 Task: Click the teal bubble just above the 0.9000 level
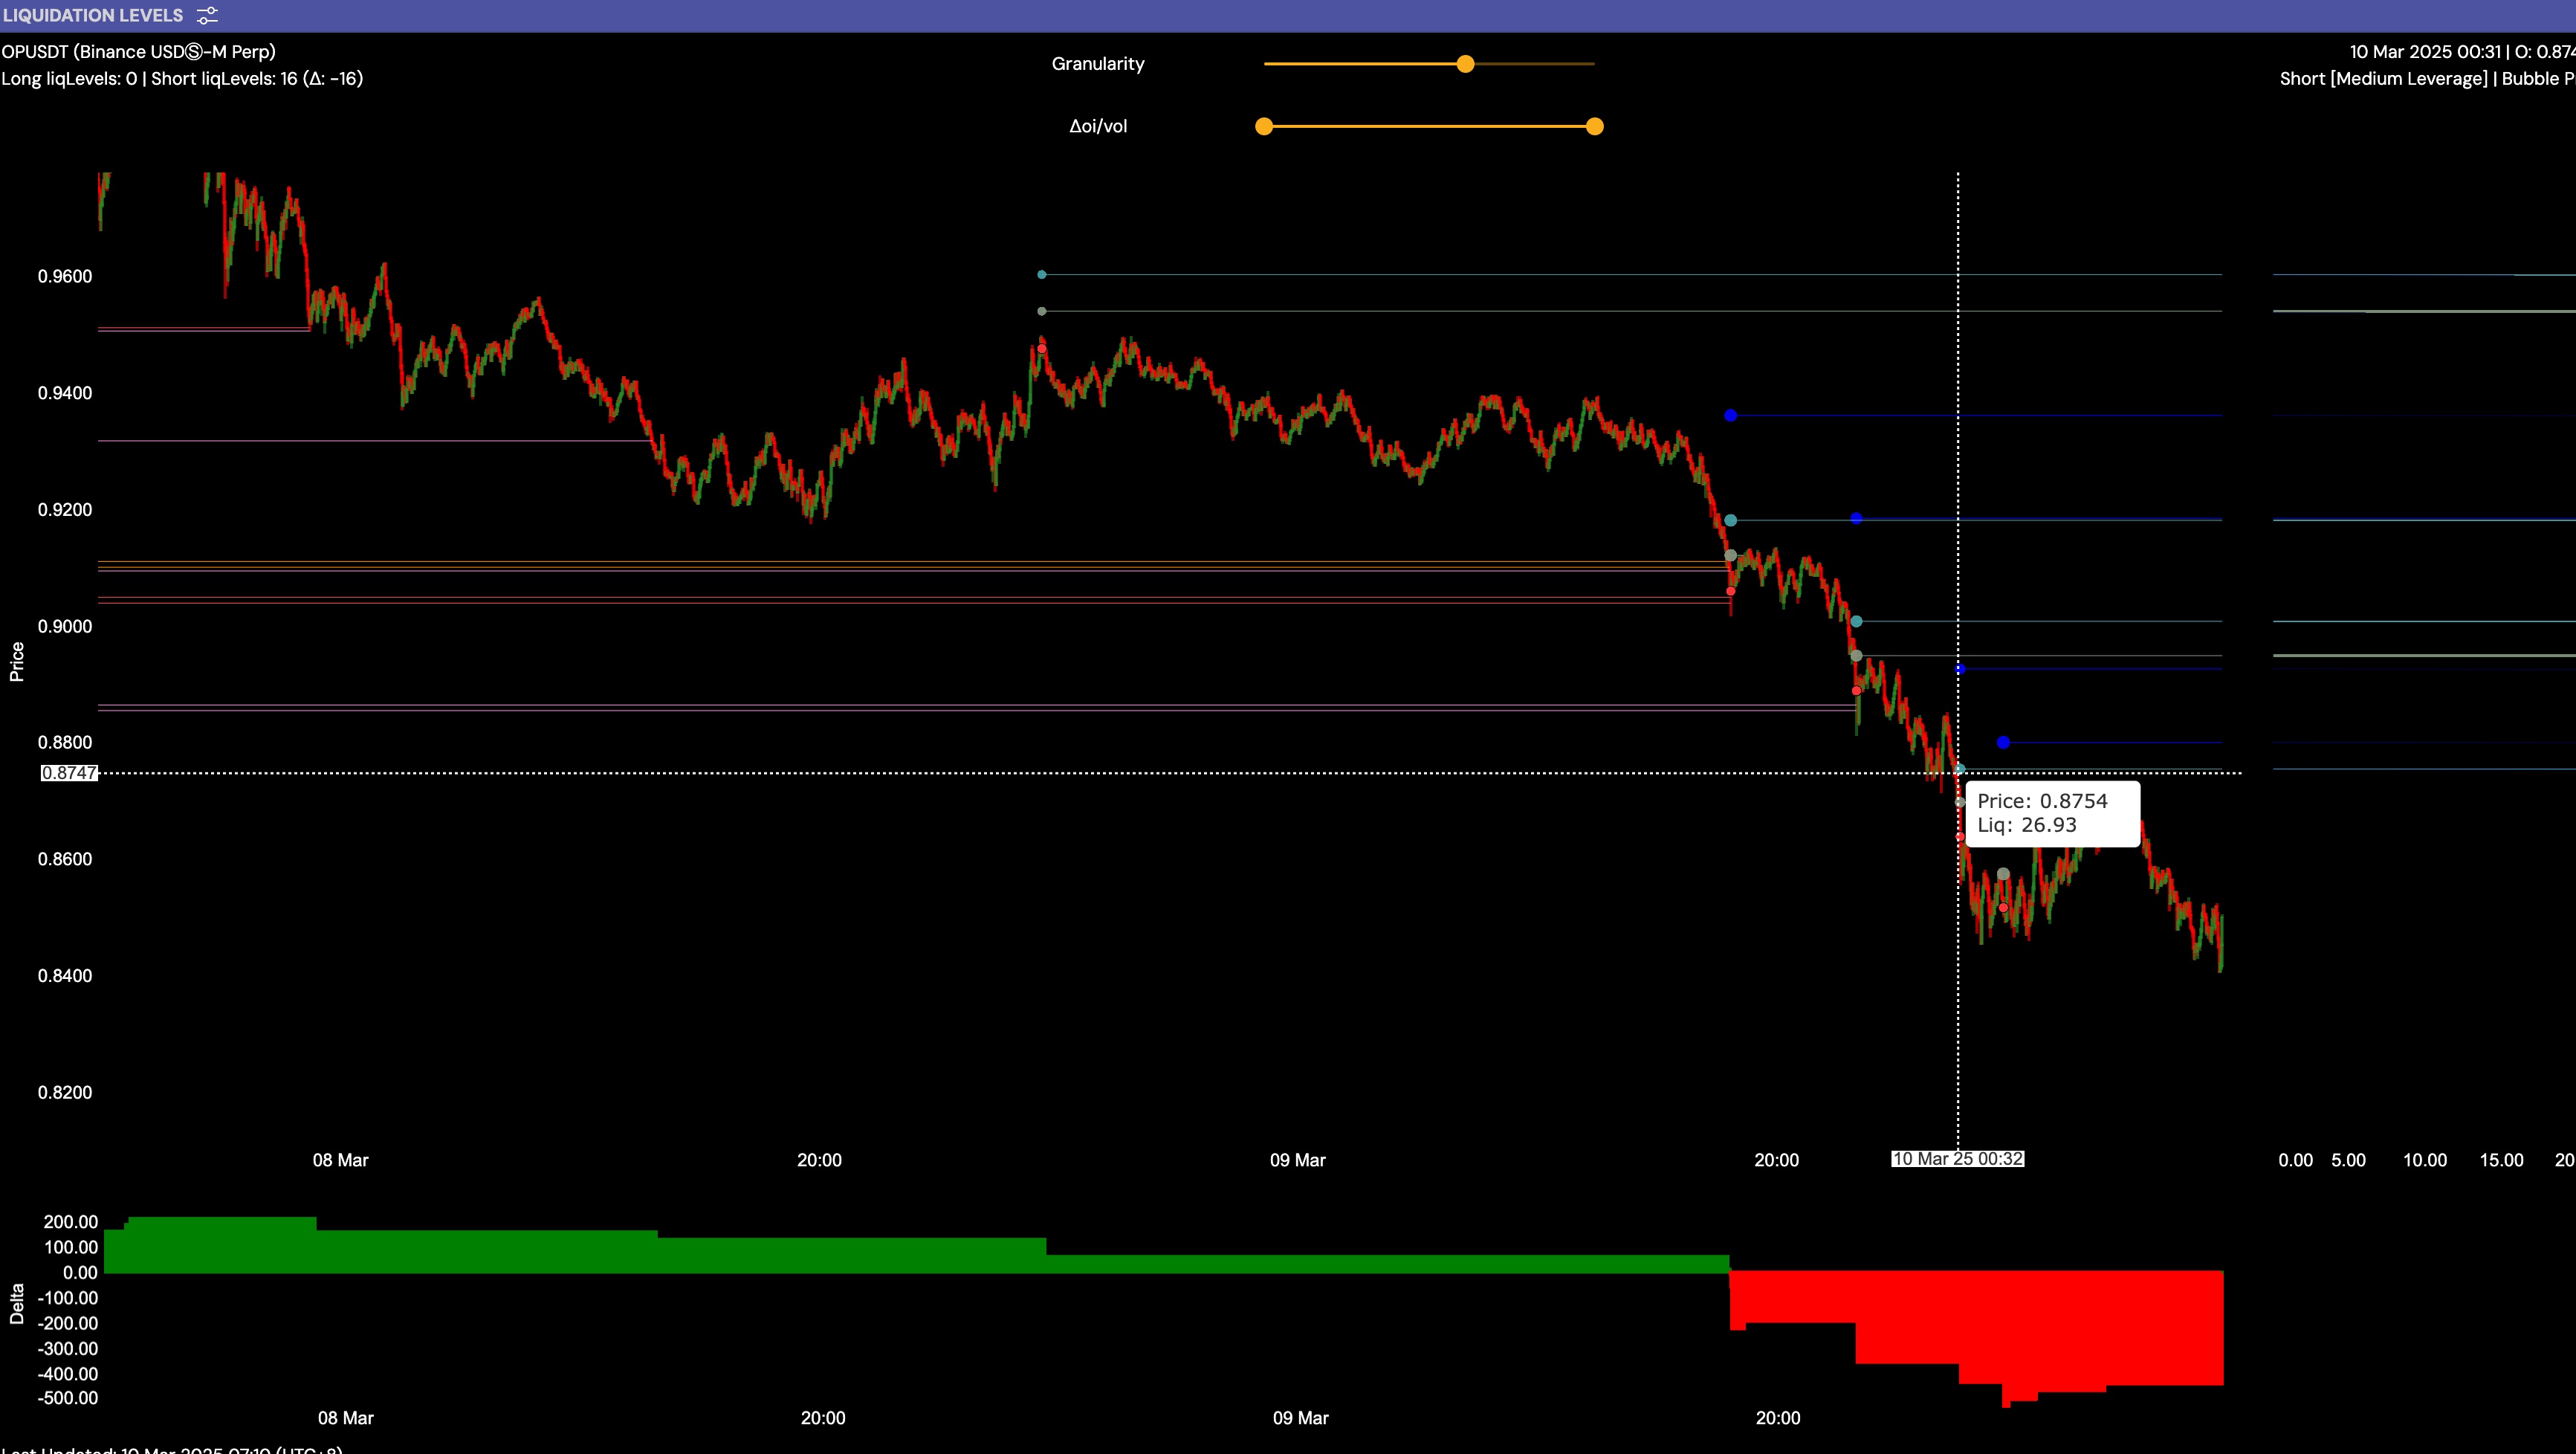[x=1856, y=621]
